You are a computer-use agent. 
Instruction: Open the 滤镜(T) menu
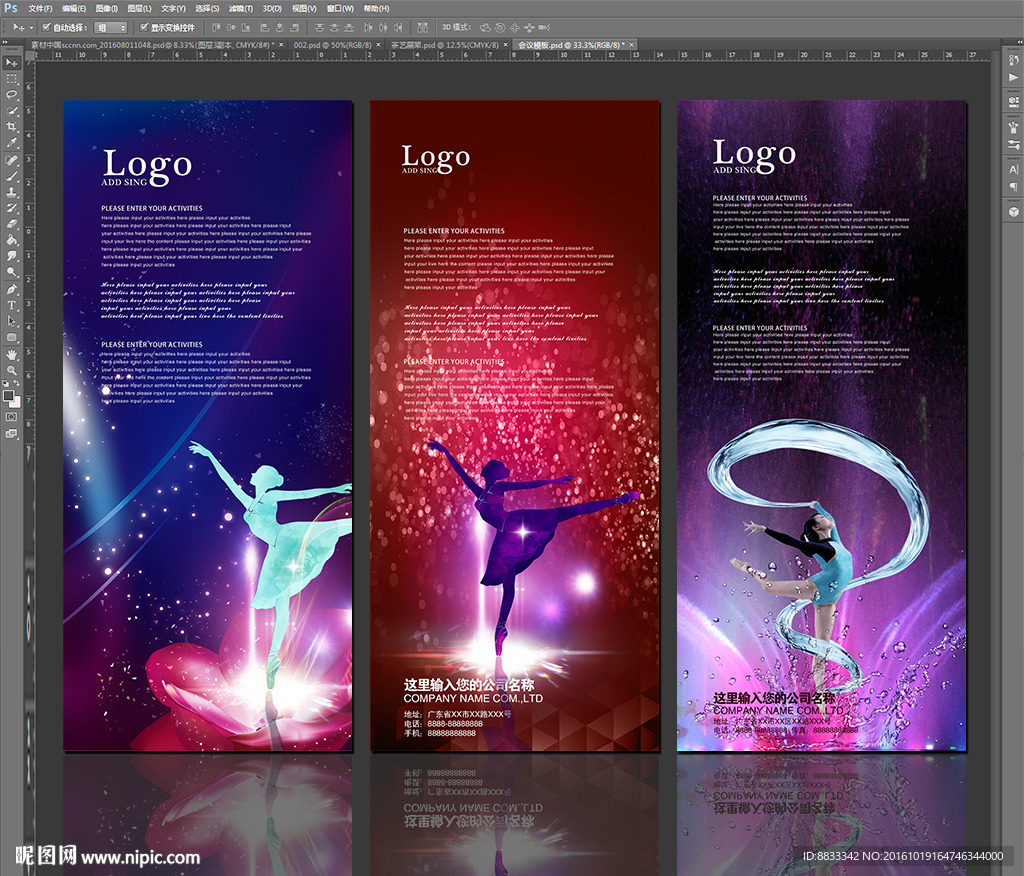point(240,8)
